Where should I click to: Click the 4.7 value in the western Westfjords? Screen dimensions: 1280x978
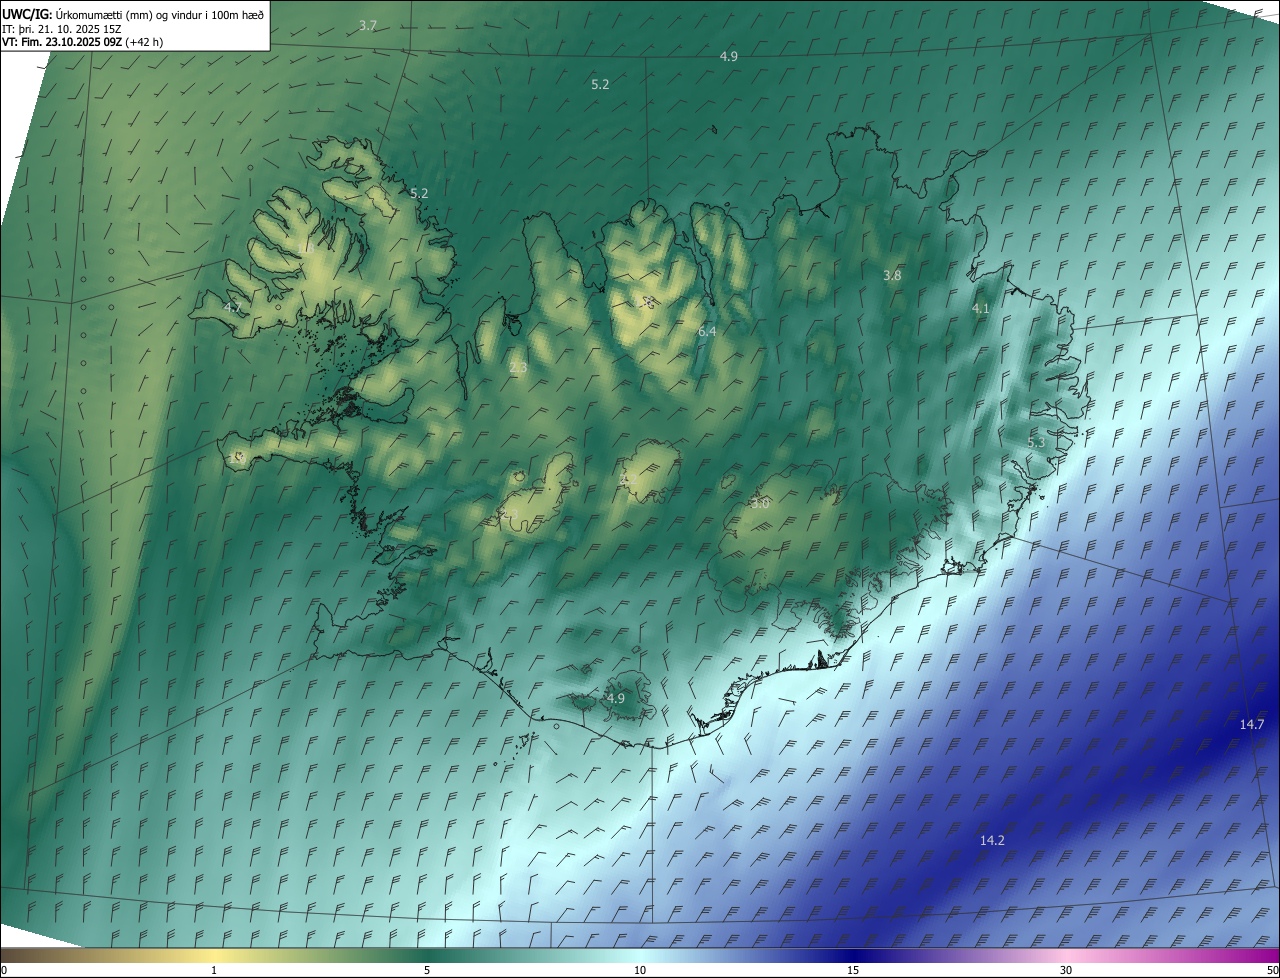(x=233, y=307)
